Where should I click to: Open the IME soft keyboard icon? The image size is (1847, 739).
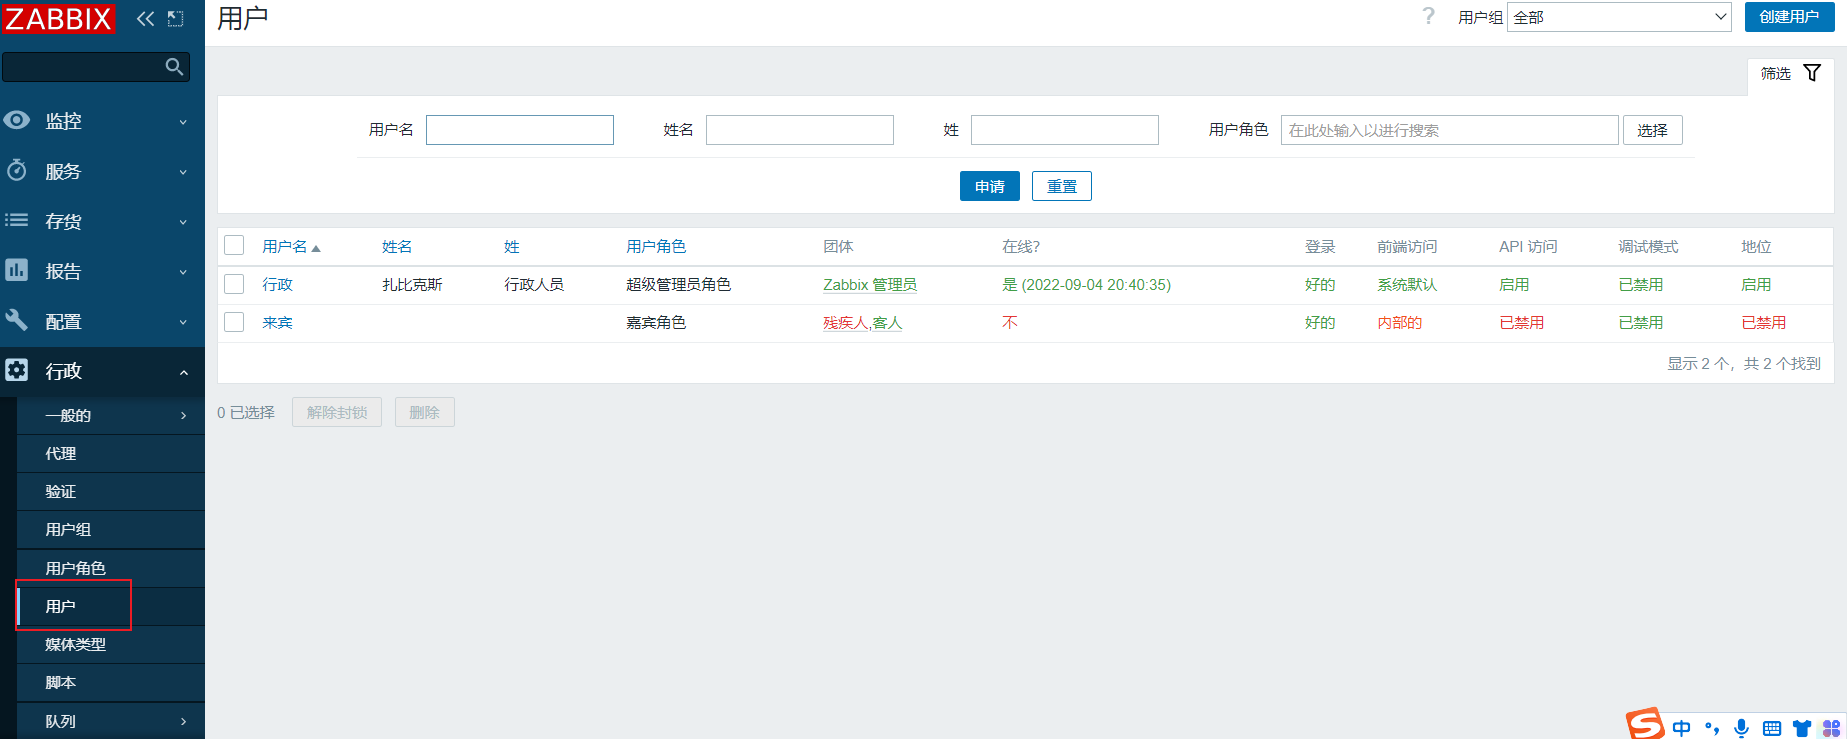click(x=1772, y=728)
